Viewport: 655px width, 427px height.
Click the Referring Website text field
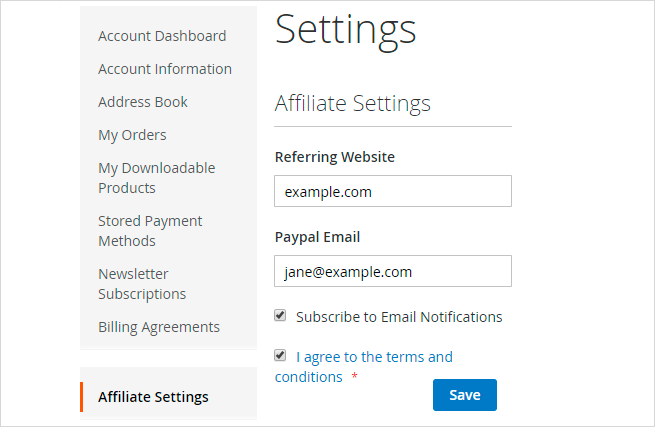coord(392,191)
